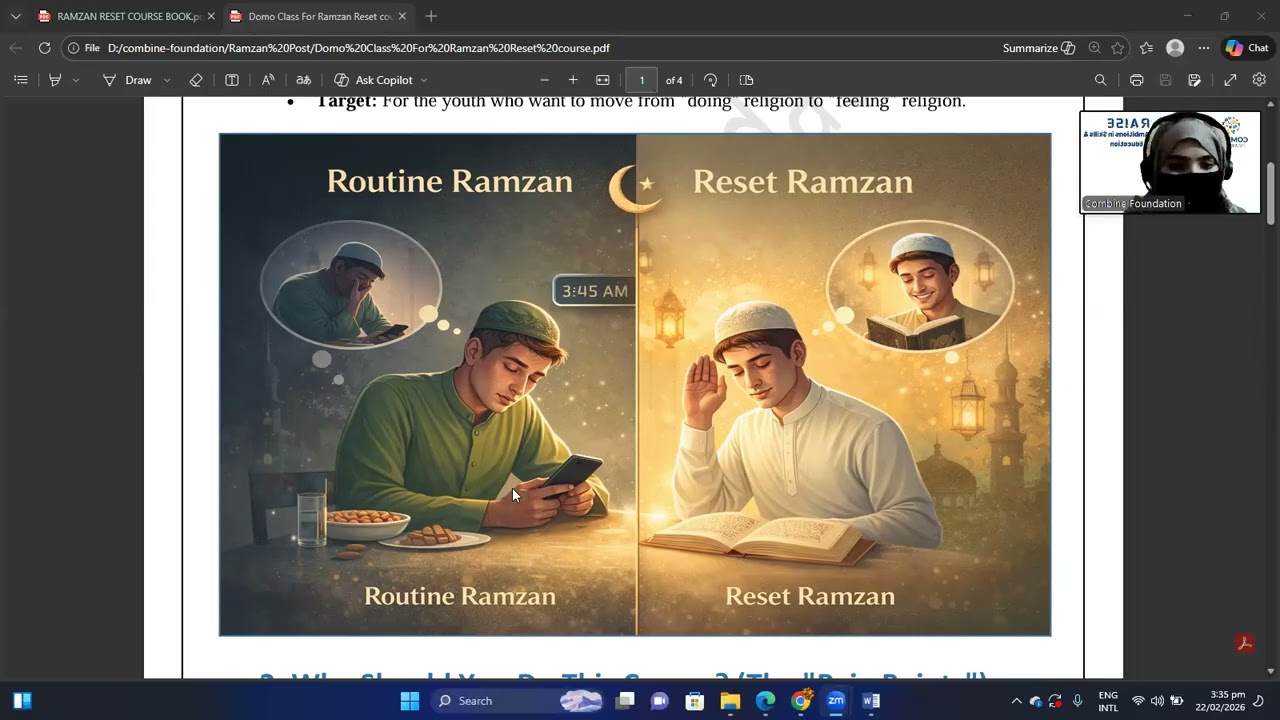Screen dimensions: 1280x720
Task: Open Word from taskbar
Action: pyautogui.click(x=871, y=701)
